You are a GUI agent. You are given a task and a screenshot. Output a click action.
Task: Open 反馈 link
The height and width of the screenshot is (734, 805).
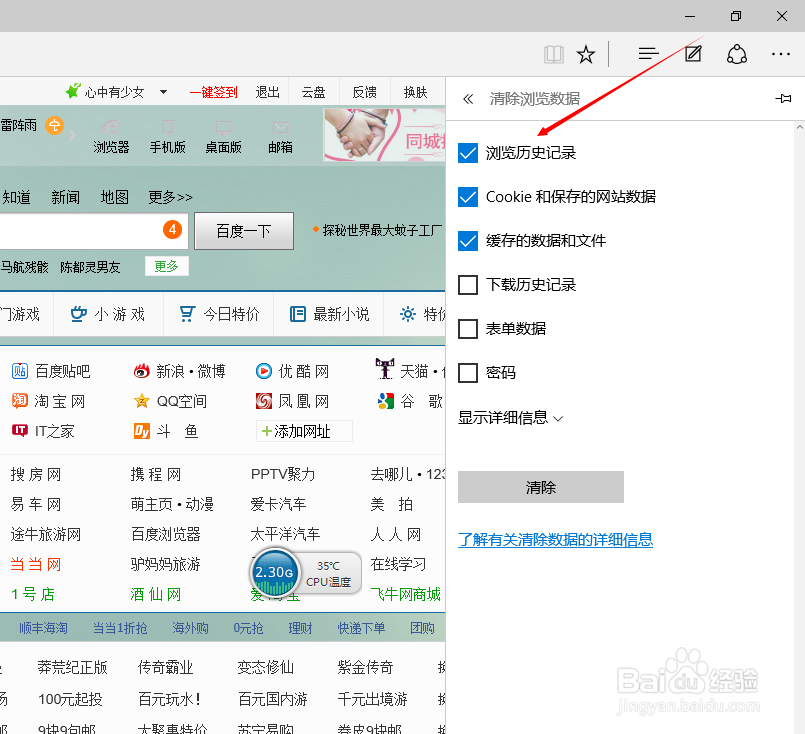click(x=365, y=92)
